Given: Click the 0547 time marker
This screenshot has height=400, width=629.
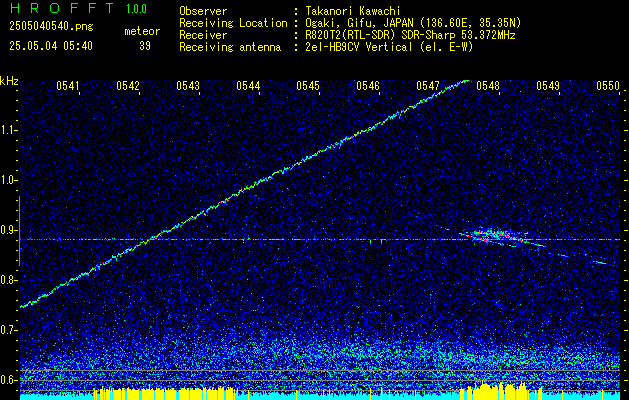Looking at the screenshot, I should pos(428,86).
